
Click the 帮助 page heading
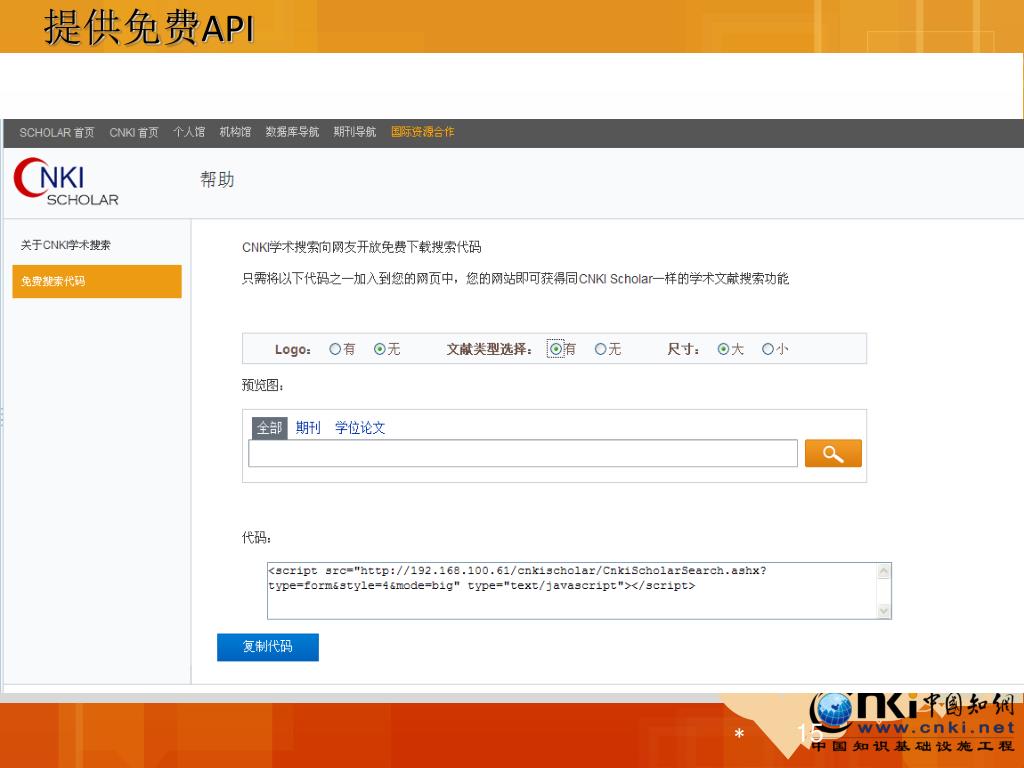217,180
